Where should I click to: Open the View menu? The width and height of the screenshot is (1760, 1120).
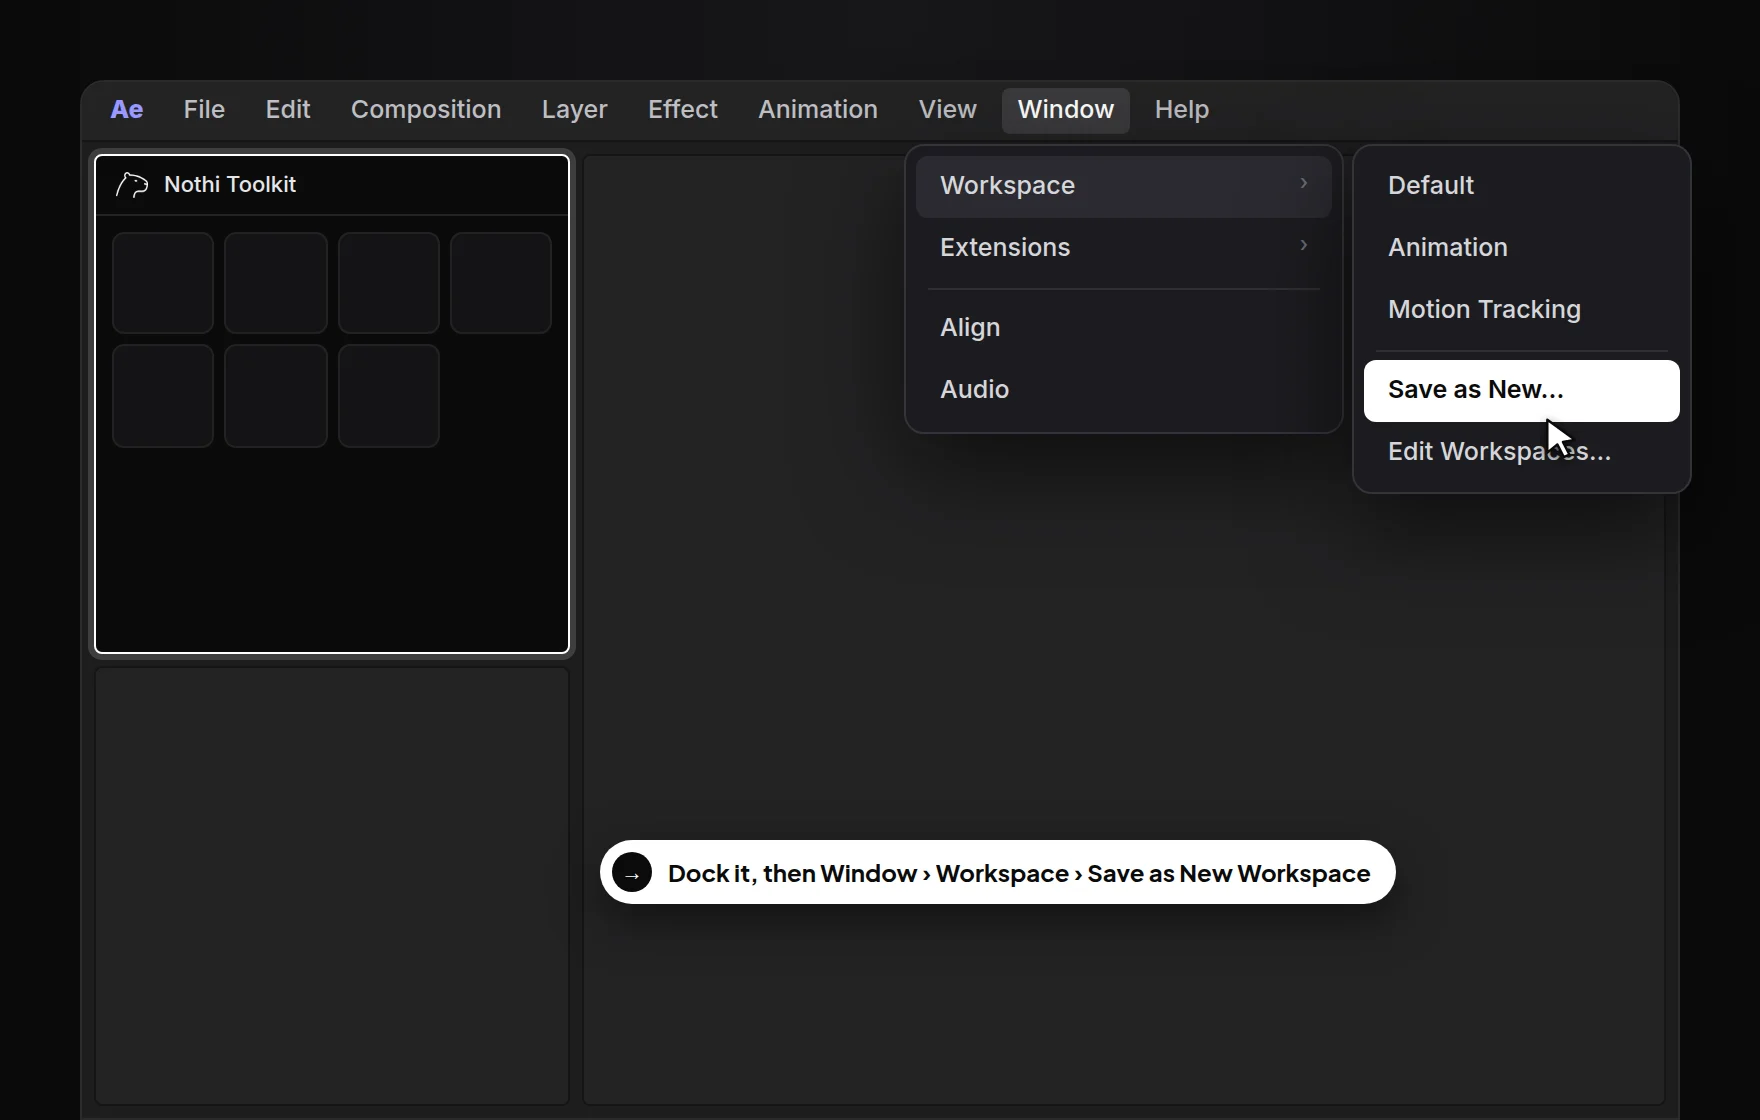click(948, 109)
